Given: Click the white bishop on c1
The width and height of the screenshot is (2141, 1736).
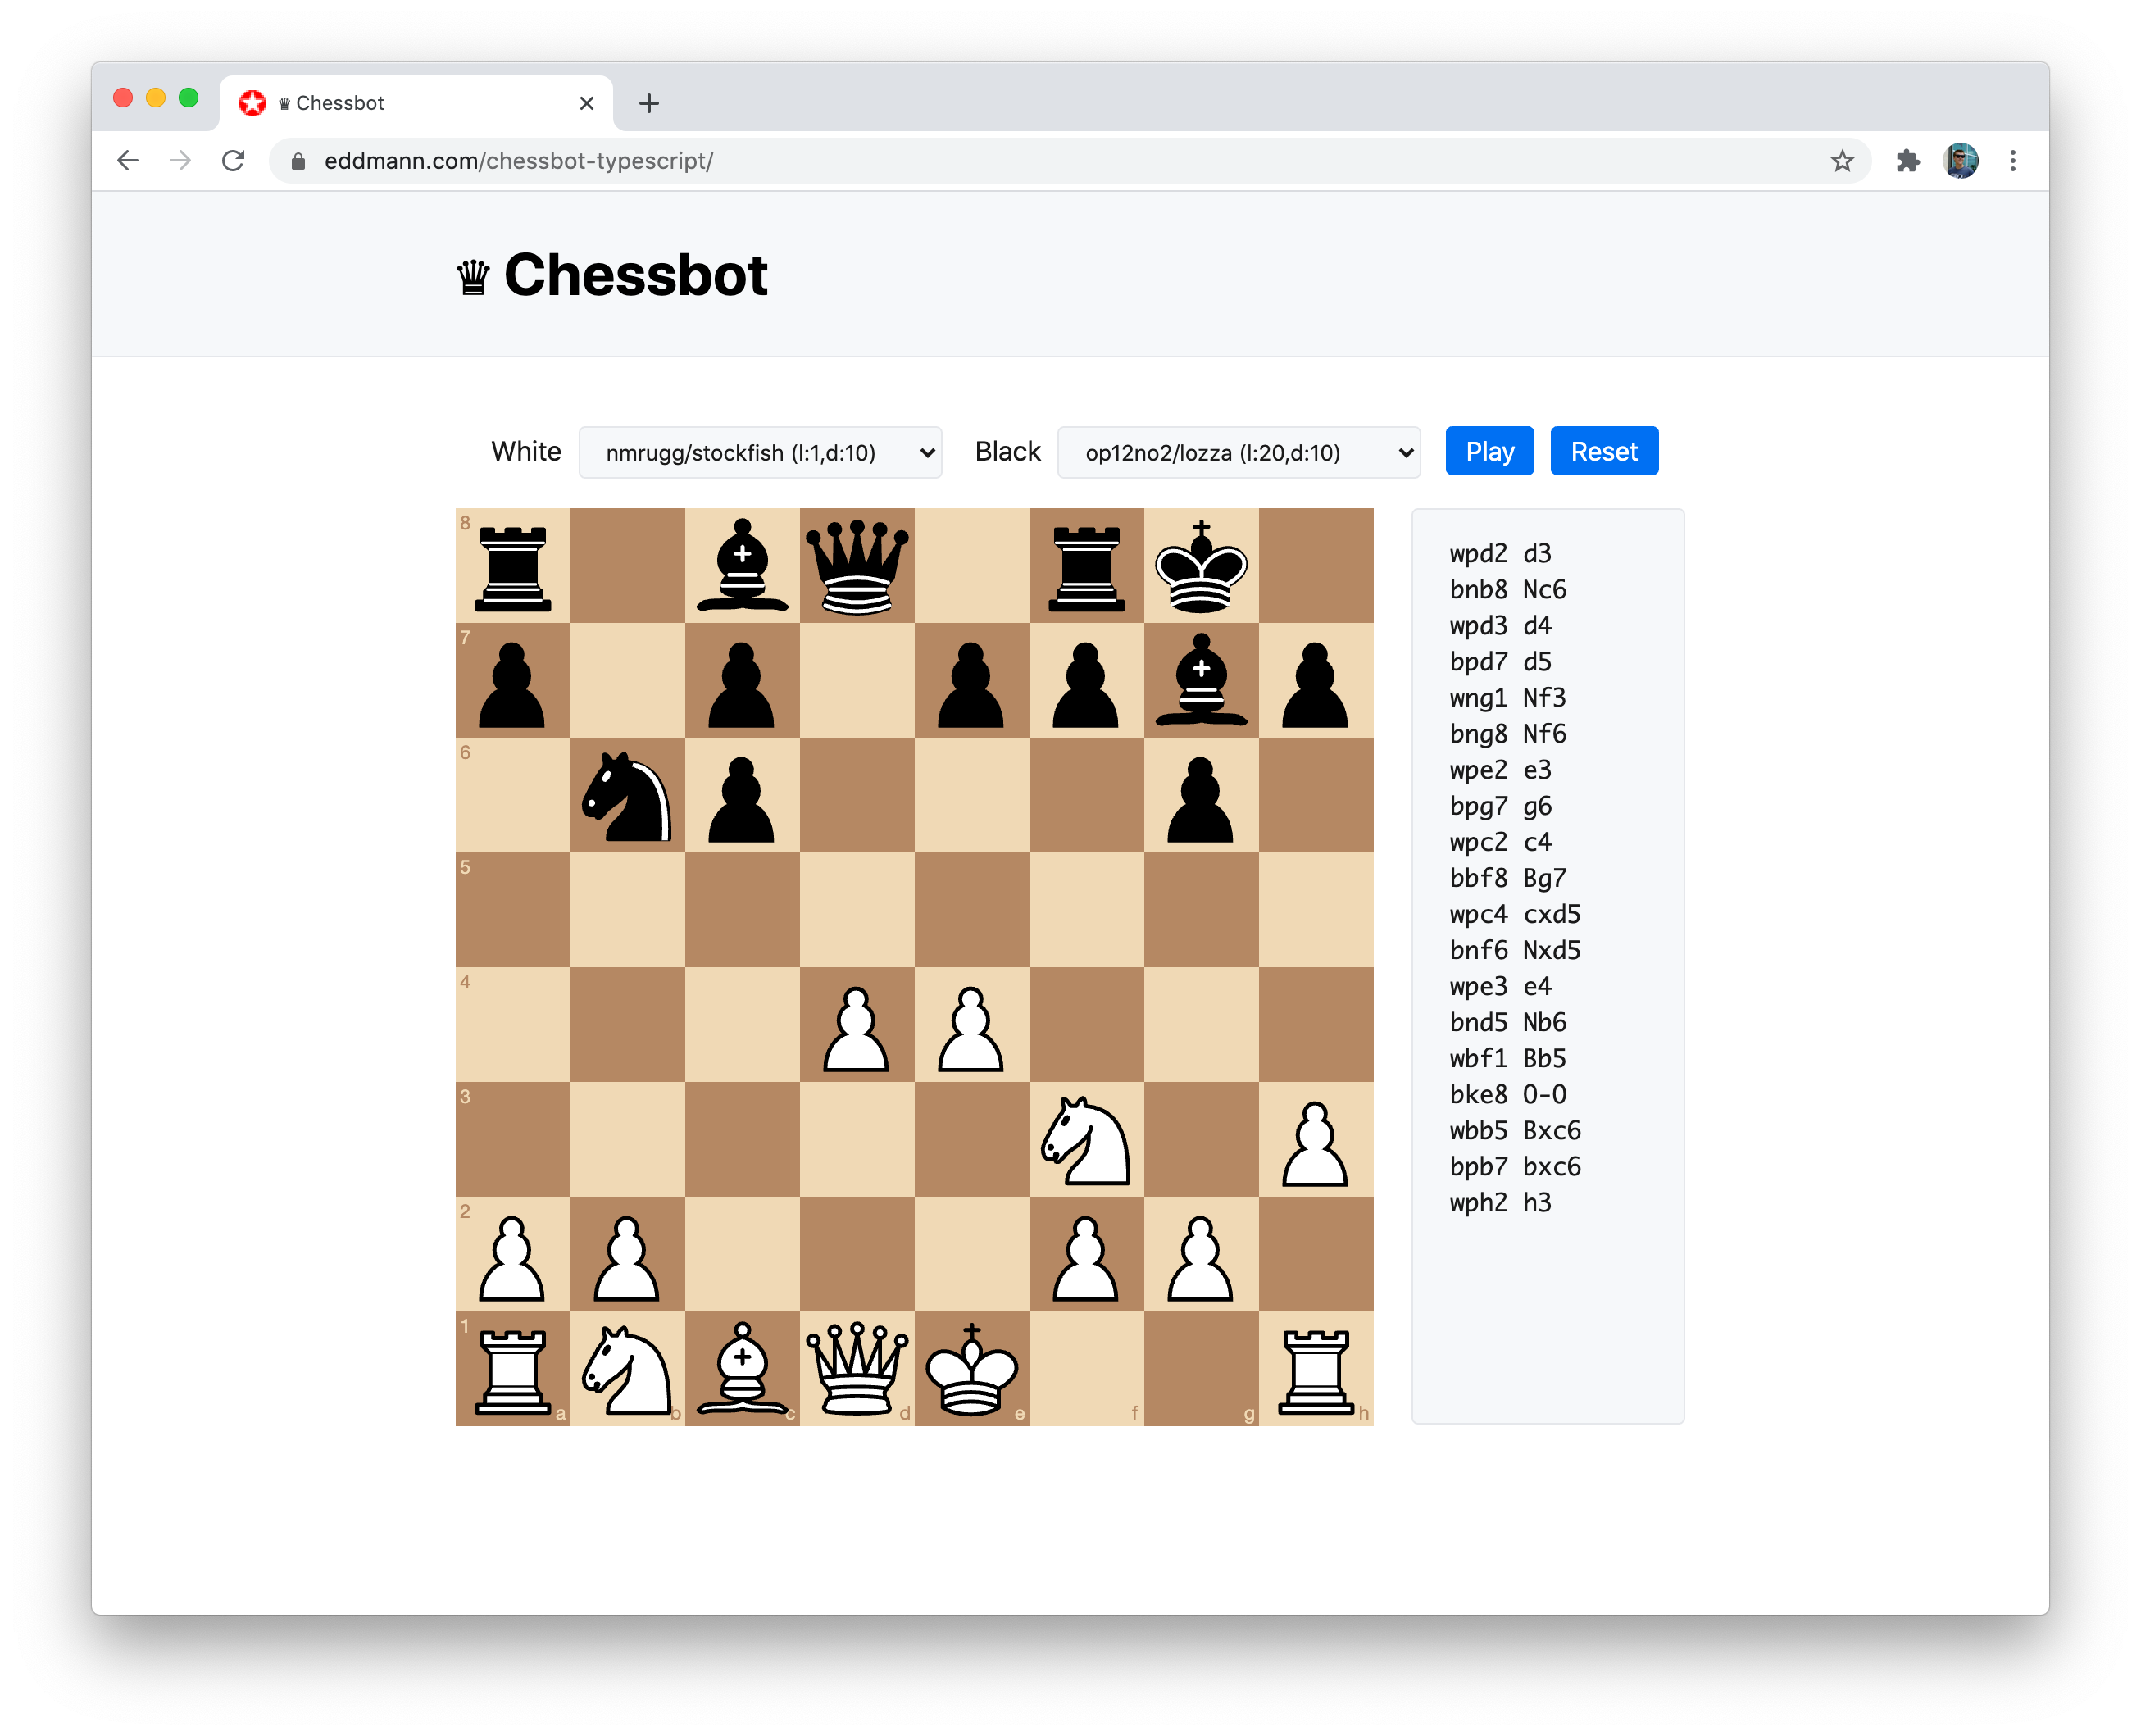Looking at the screenshot, I should [742, 1370].
